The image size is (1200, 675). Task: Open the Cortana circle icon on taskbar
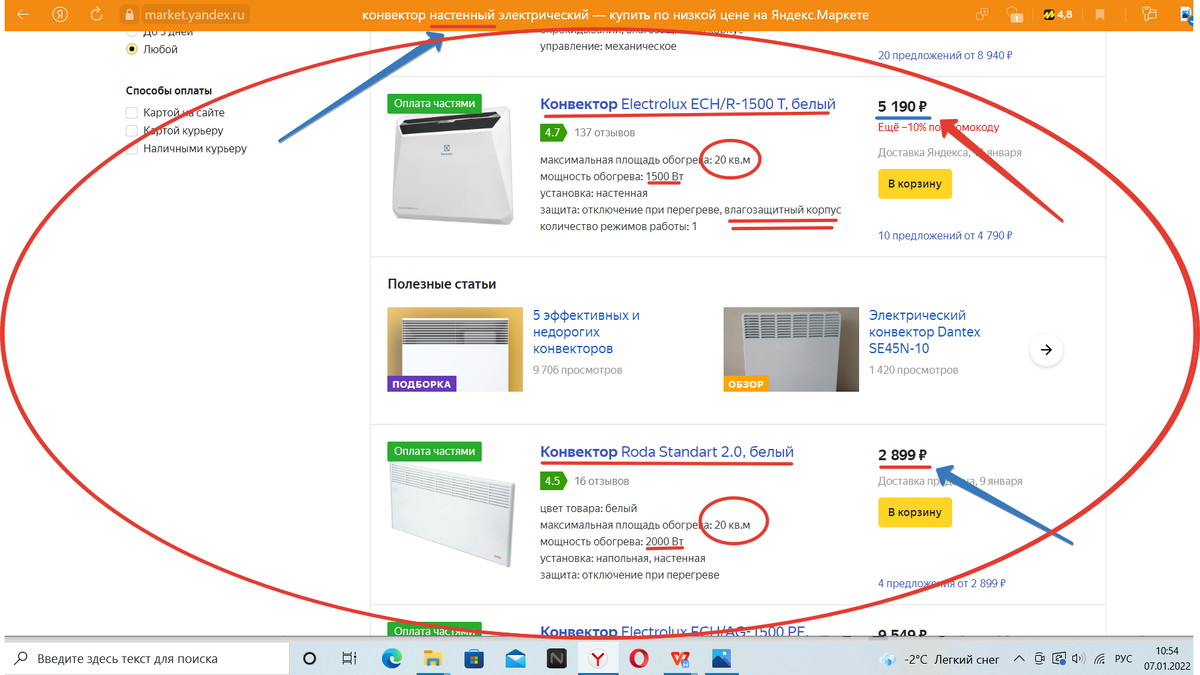click(x=309, y=658)
